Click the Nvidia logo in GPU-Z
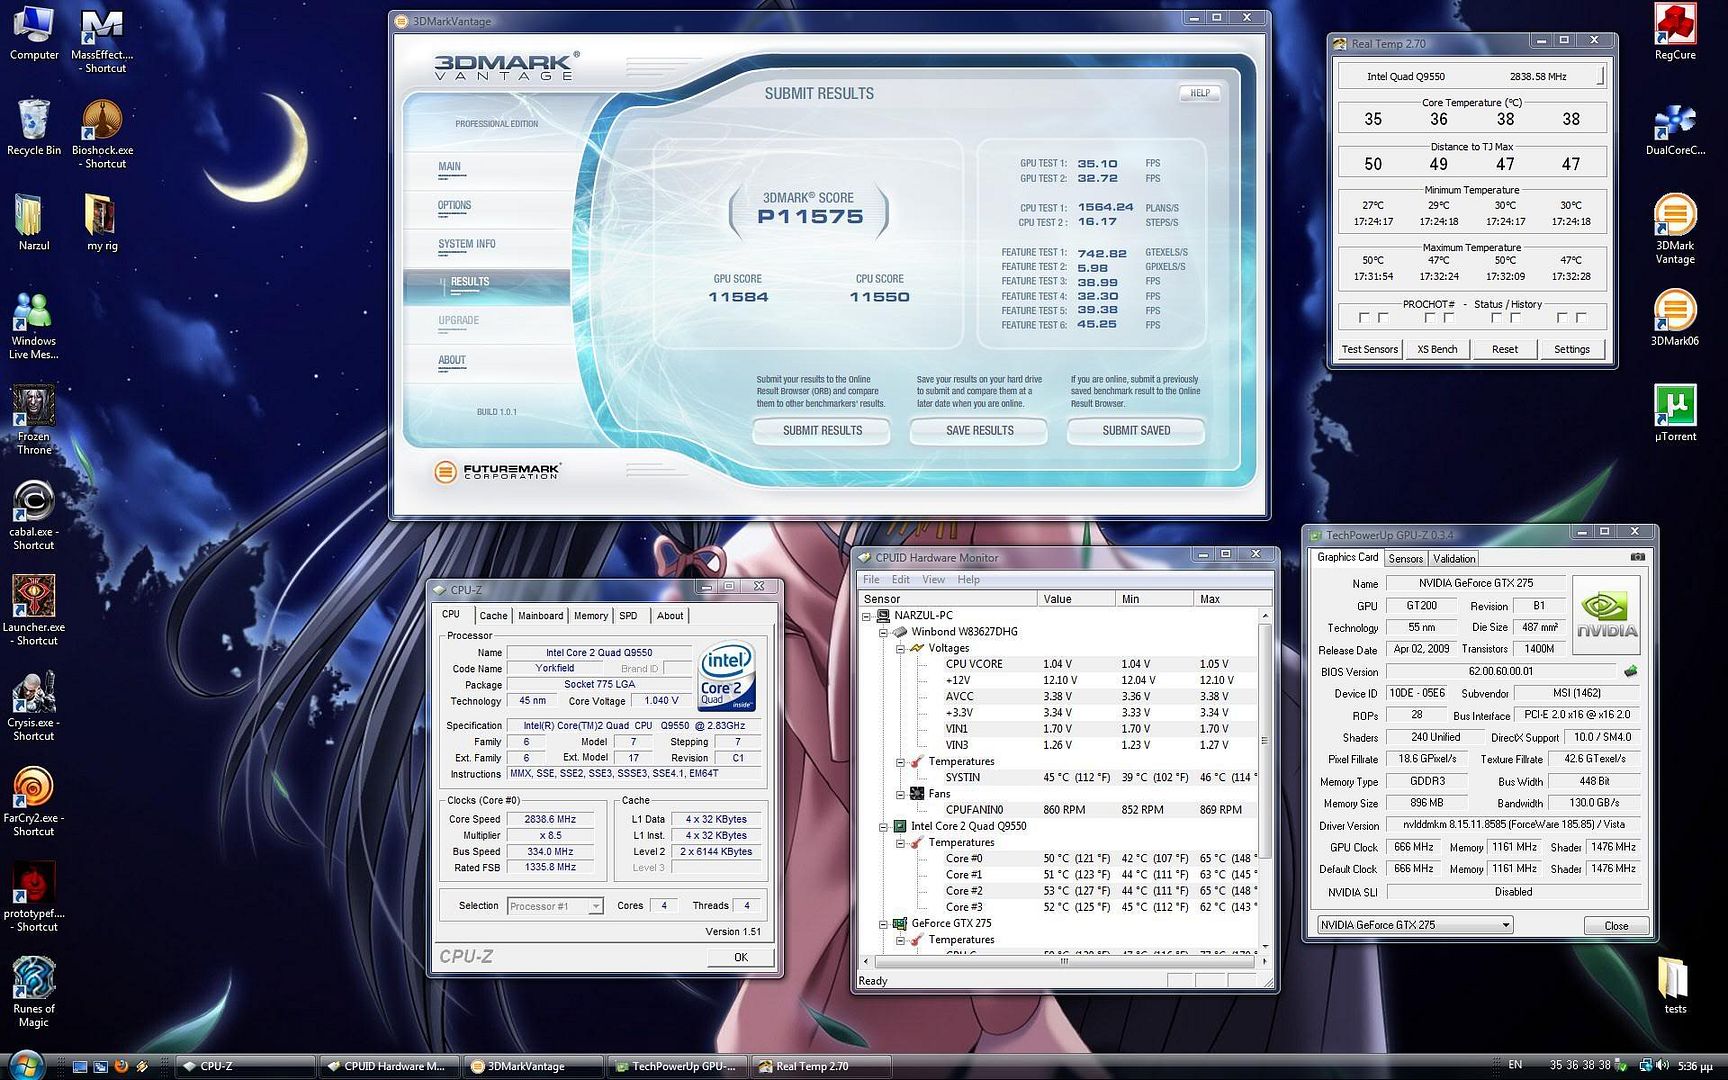The width and height of the screenshot is (1728, 1080). click(x=1605, y=614)
